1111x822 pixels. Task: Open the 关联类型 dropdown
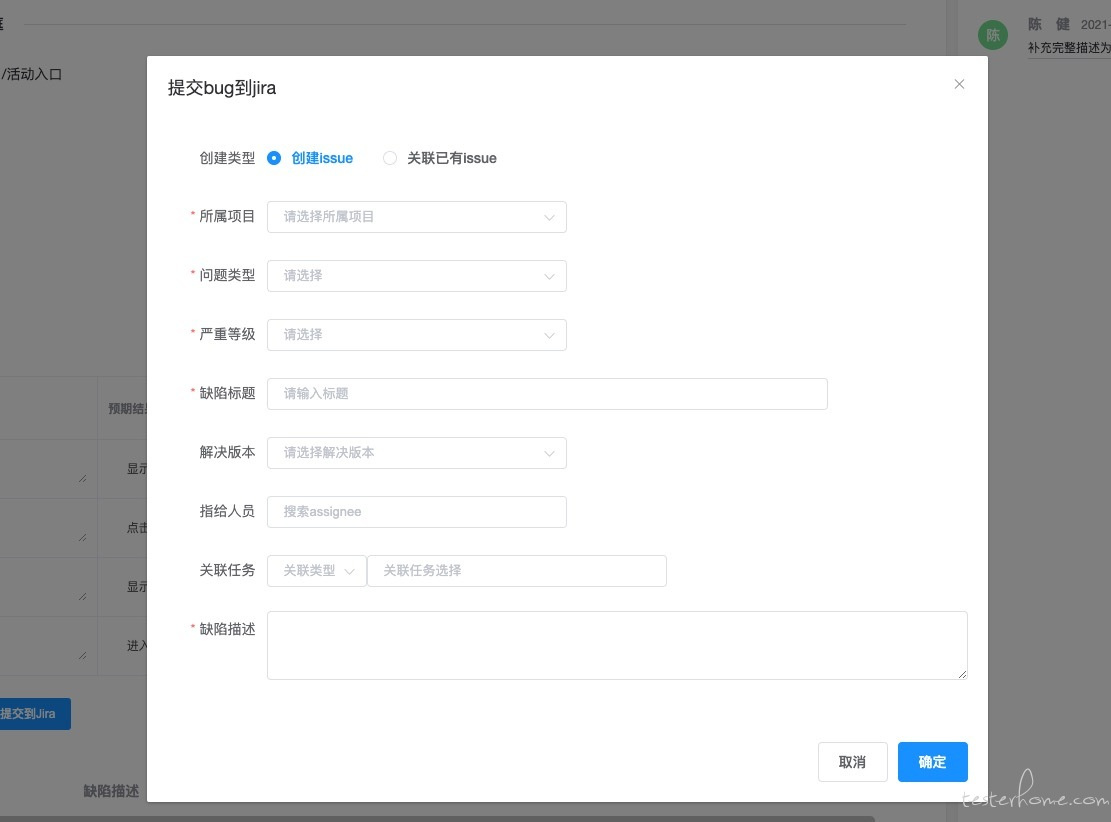pyautogui.click(x=317, y=570)
